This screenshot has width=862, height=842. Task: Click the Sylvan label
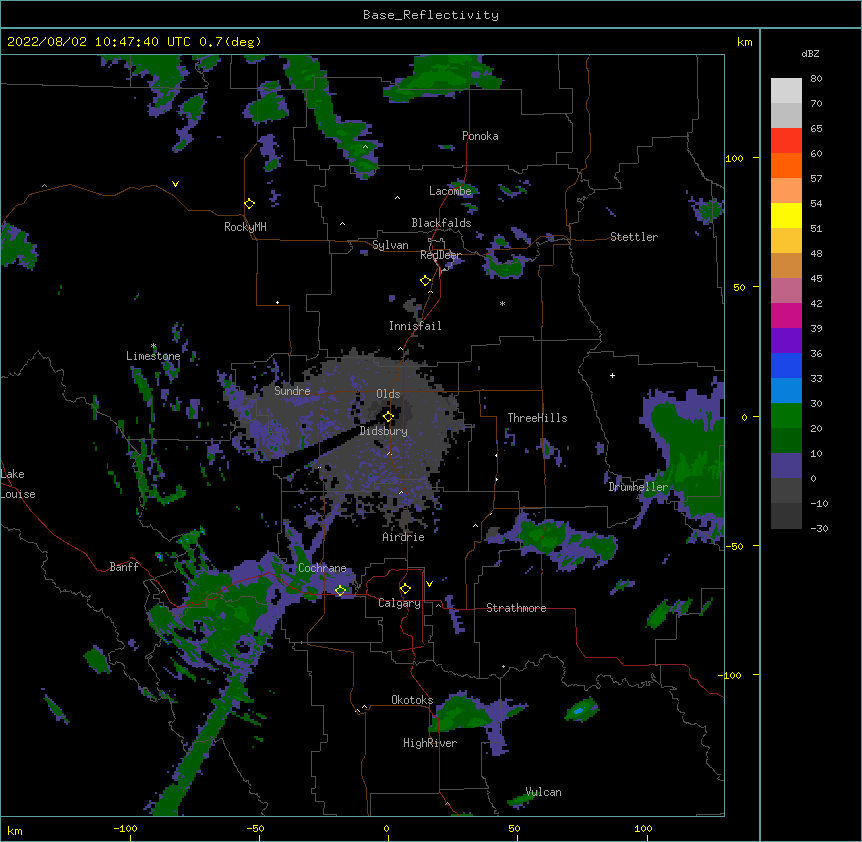pyautogui.click(x=390, y=245)
